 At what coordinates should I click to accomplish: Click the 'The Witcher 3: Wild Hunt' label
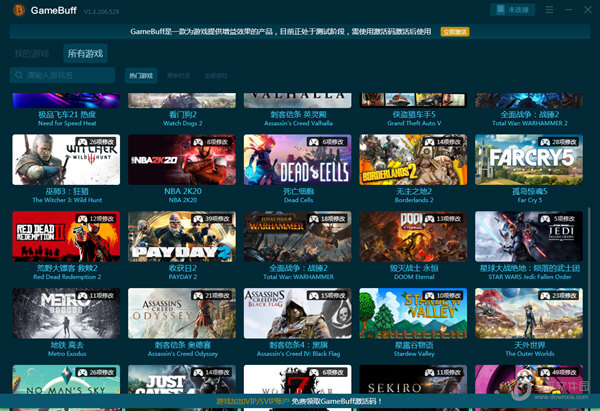[67, 200]
